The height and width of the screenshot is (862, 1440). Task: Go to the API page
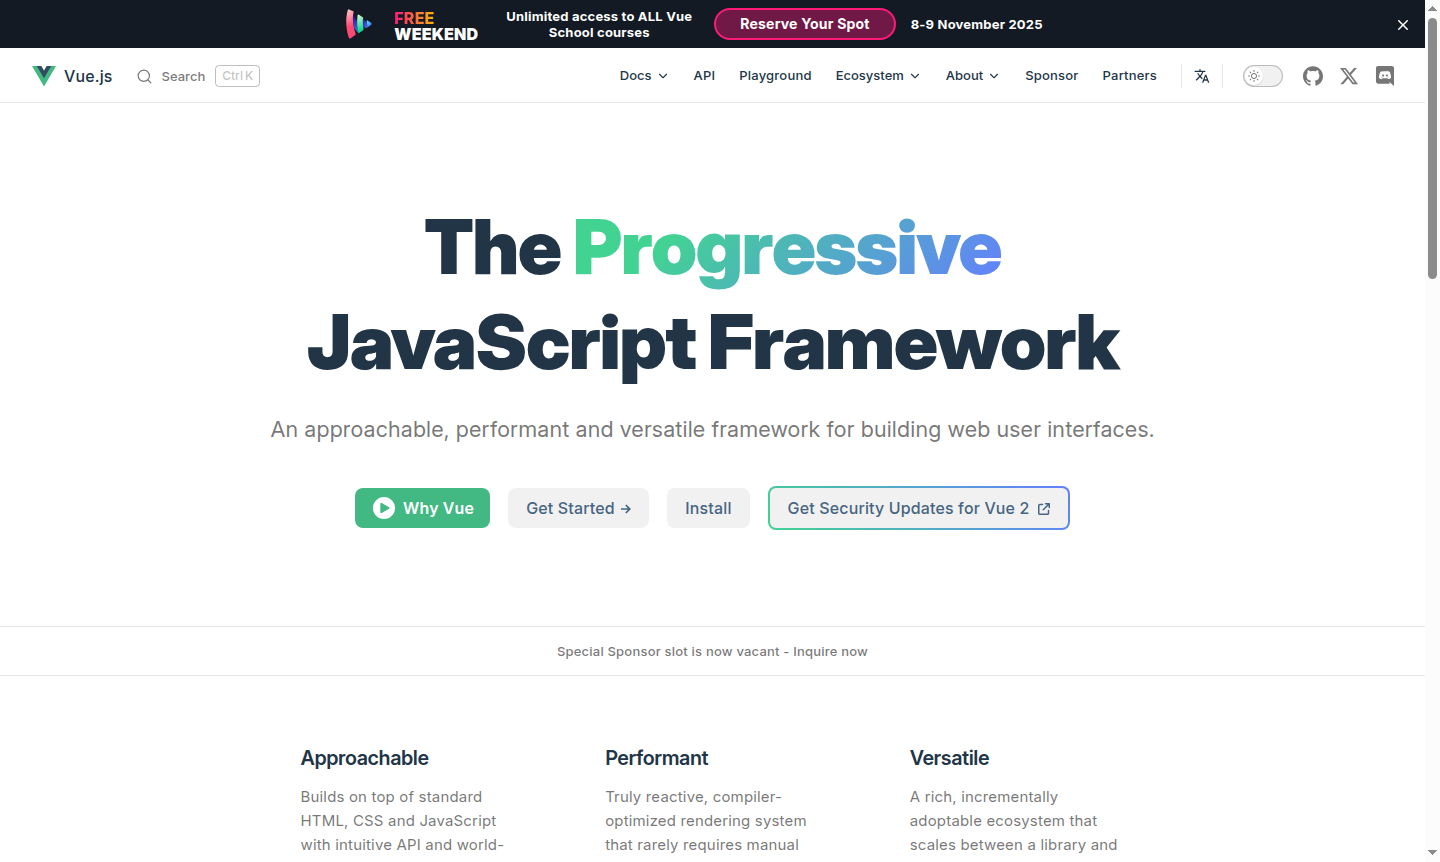click(x=704, y=75)
